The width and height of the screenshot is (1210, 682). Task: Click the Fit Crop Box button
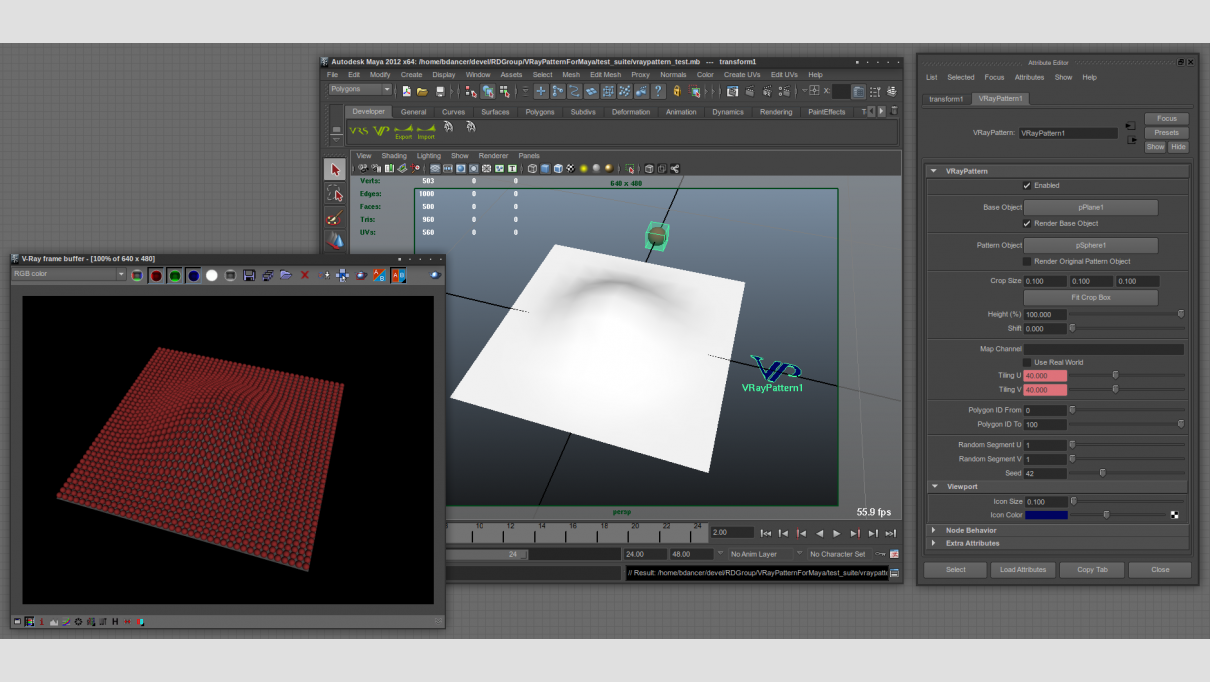click(x=1091, y=298)
